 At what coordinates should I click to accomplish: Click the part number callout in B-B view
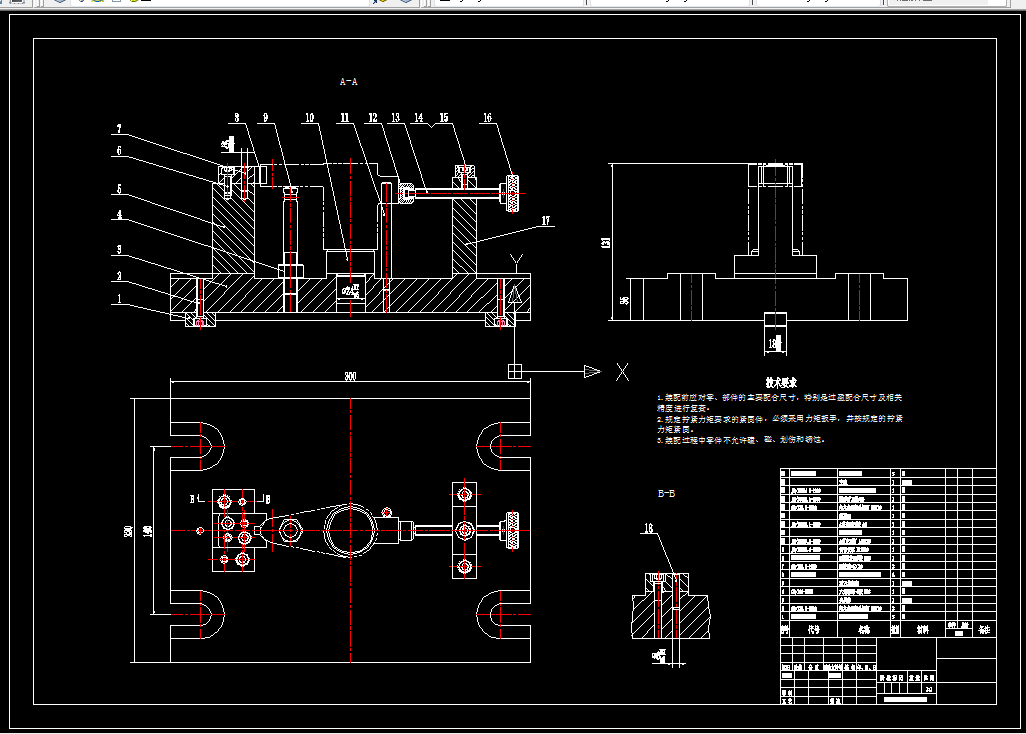(x=648, y=528)
